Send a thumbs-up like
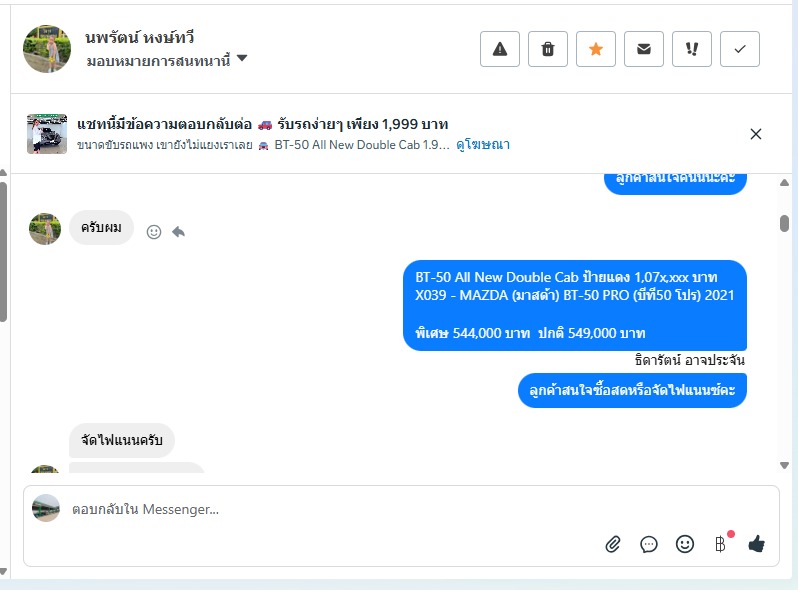This screenshot has width=798, height=590. click(x=757, y=544)
